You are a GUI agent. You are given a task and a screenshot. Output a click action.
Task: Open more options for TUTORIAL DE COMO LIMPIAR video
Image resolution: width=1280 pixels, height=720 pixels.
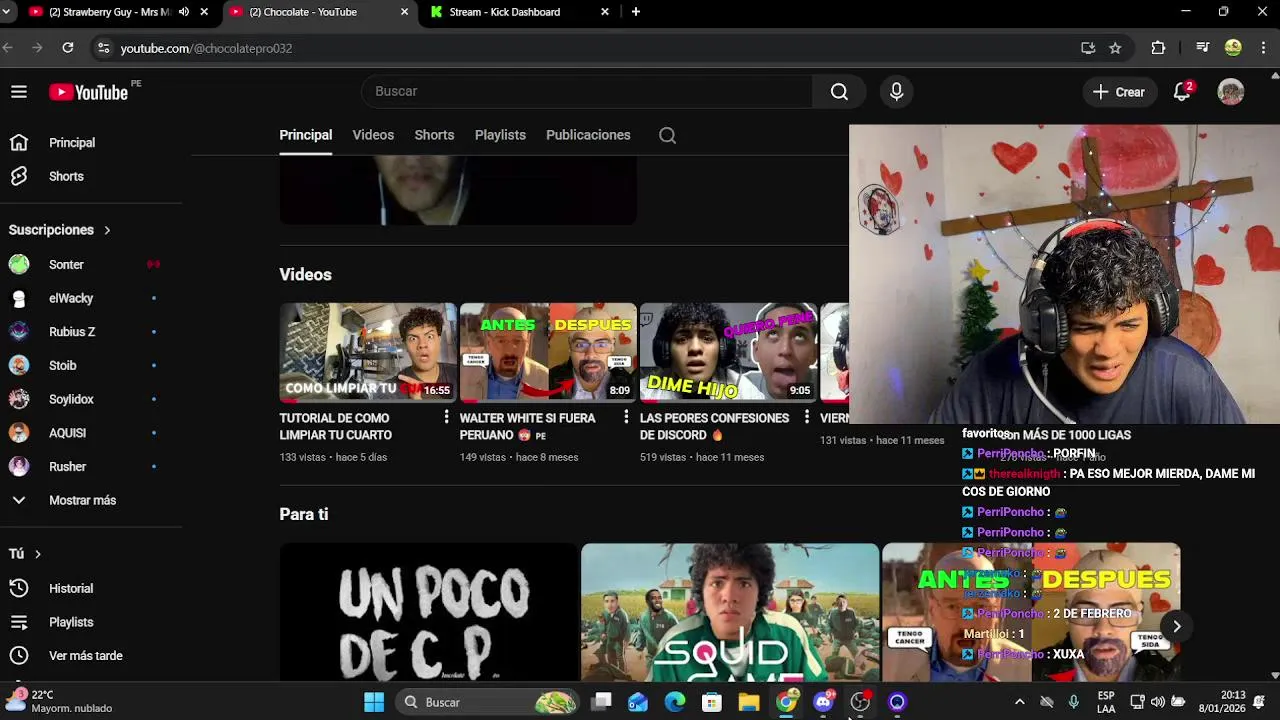[x=447, y=417]
